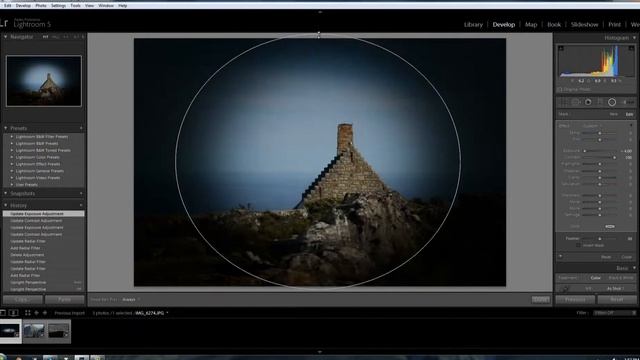Screen dimensions: 640x360
Task: Open the Settings menu
Action: 58,6
